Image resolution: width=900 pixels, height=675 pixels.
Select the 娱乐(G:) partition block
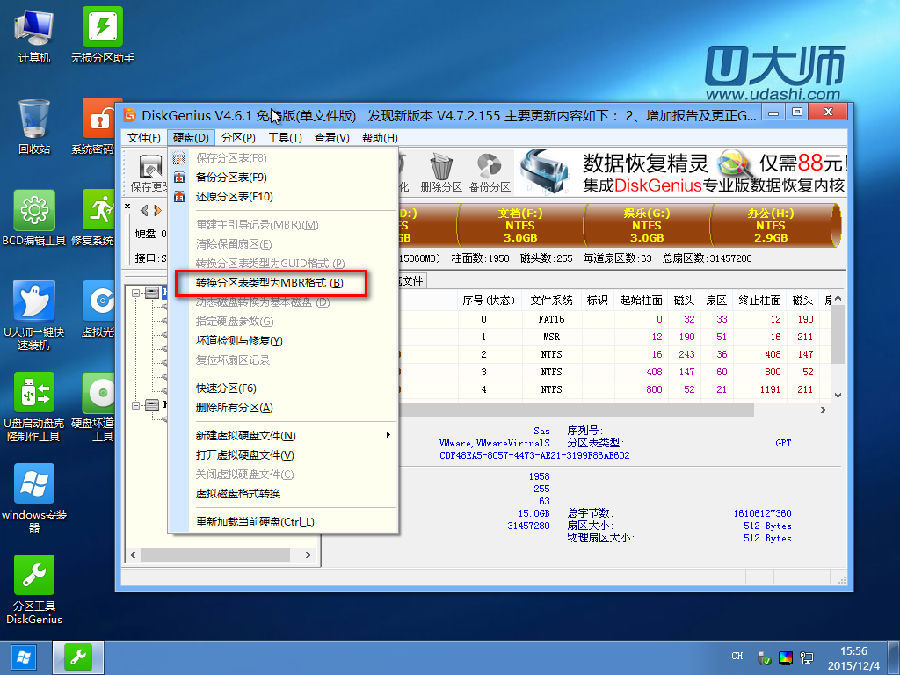point(646,225)
